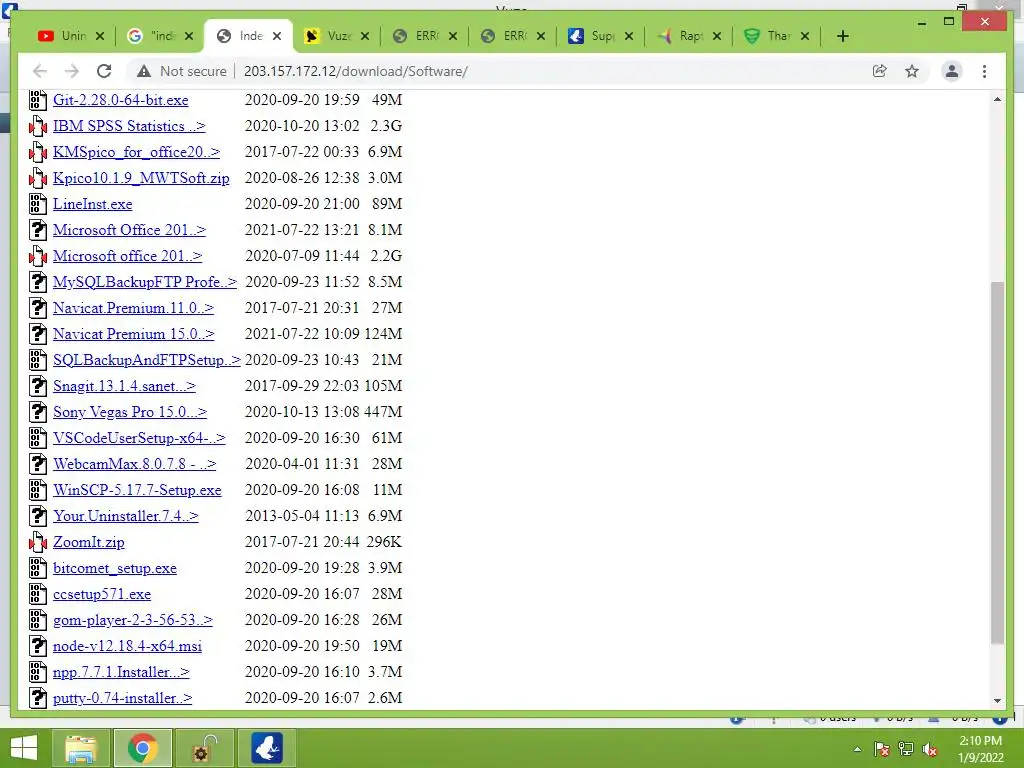Screen dimensions: 1024x768
Task: Download ccsetup571.exe link
Action: point(102,594)
